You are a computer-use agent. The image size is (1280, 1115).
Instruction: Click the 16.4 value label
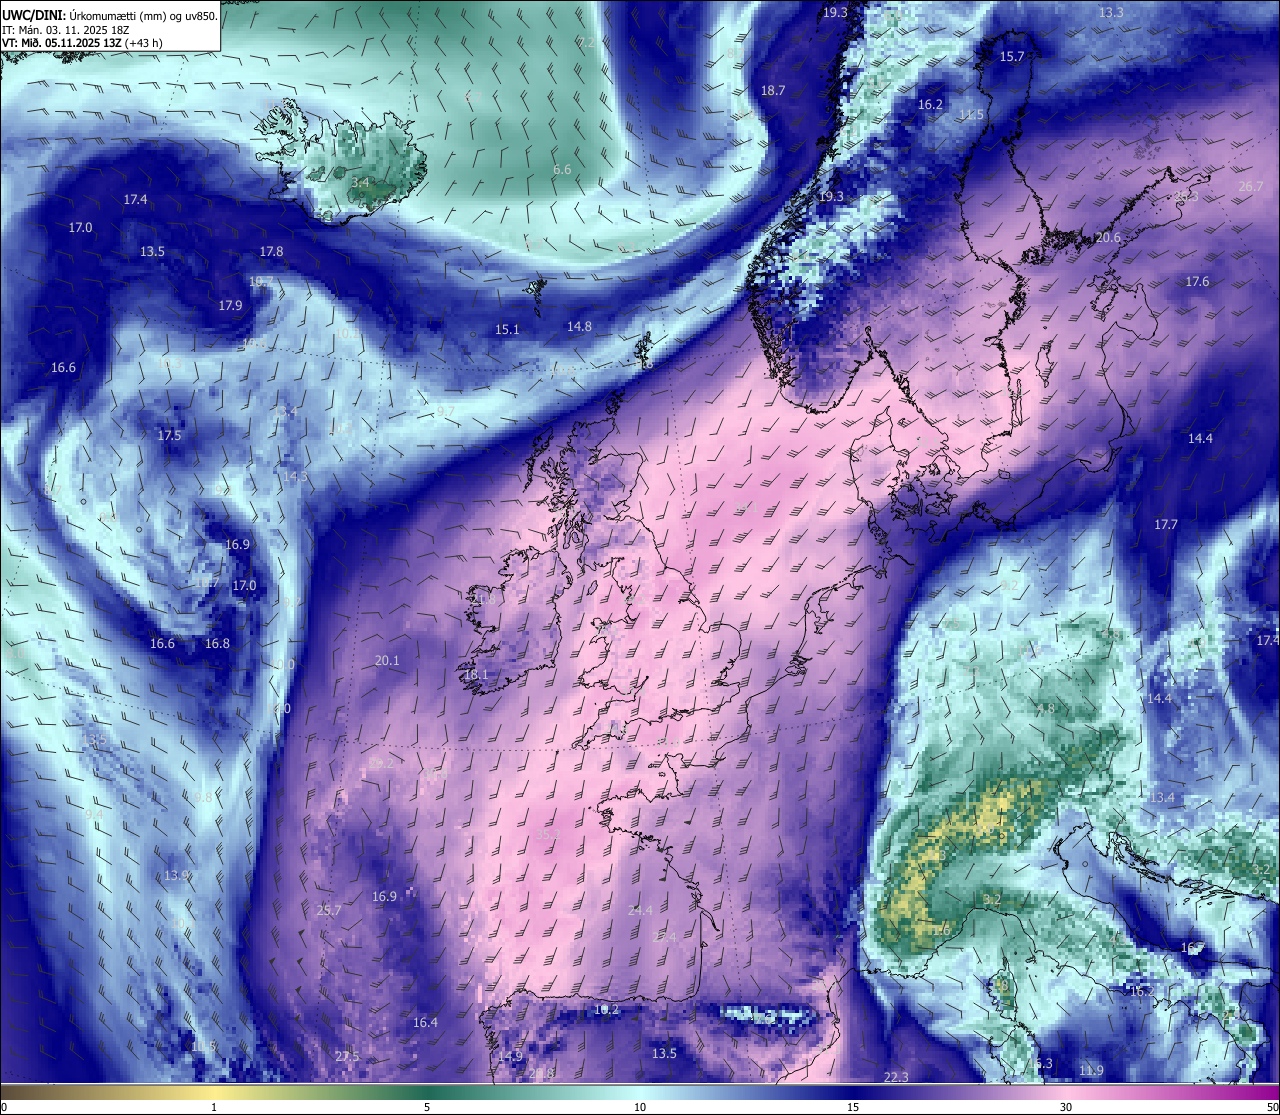(x=425, y=1022)
